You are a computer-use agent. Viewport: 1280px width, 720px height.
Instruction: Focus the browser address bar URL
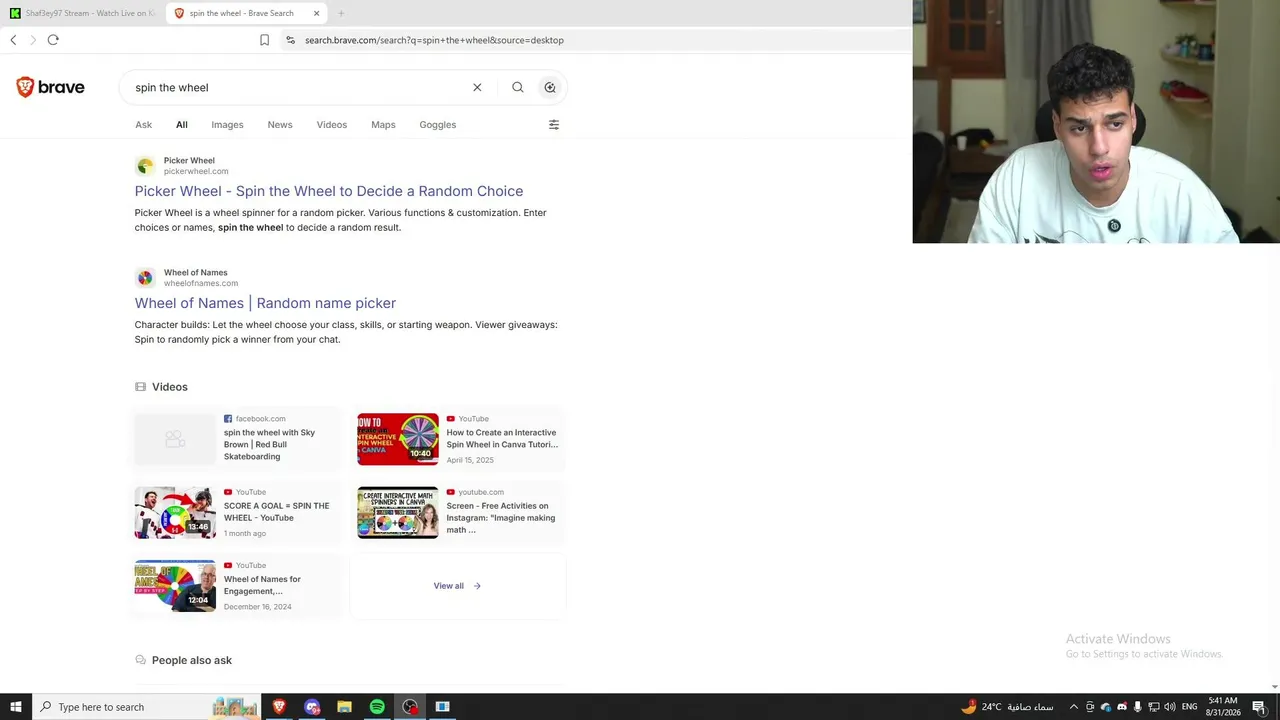coord(434,40)
